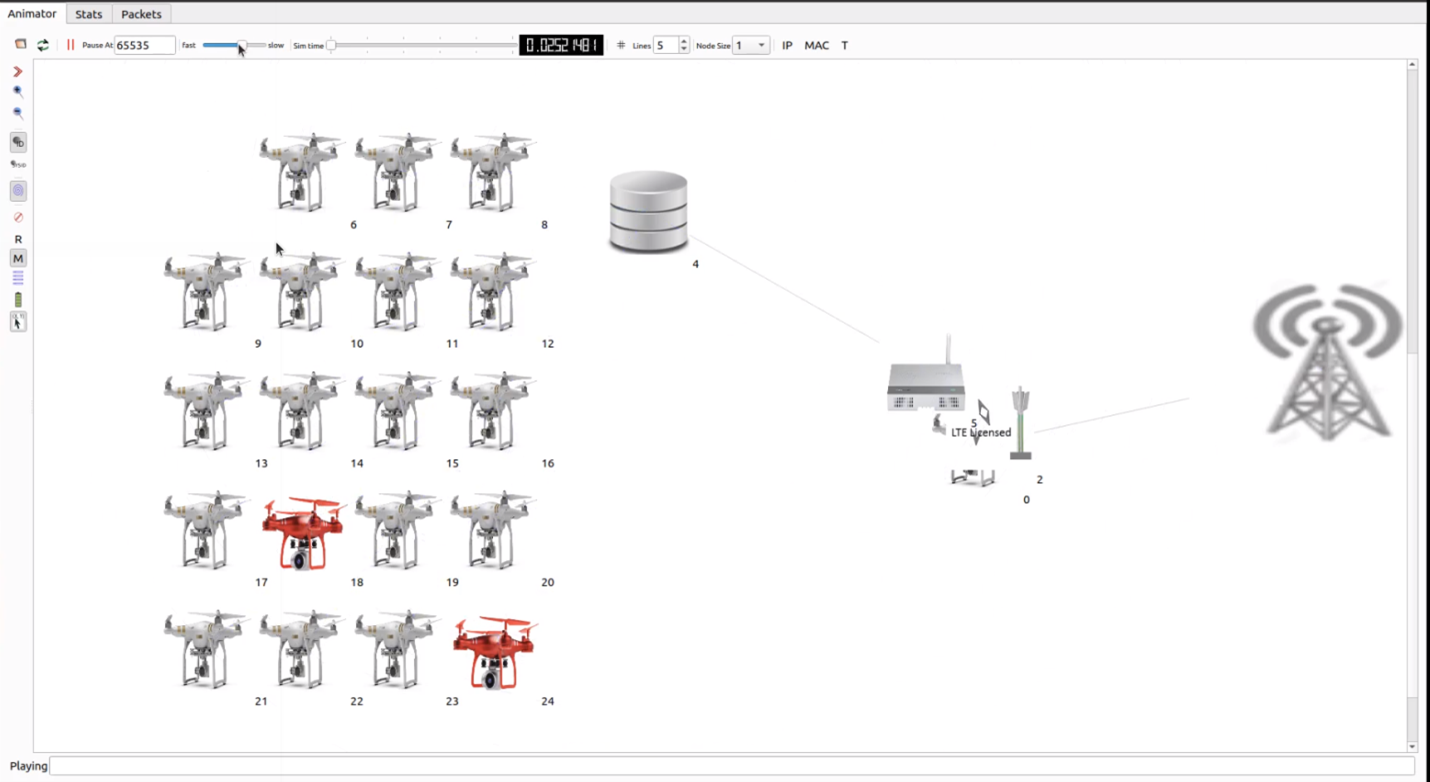Click the reload trace file icon

43,45
